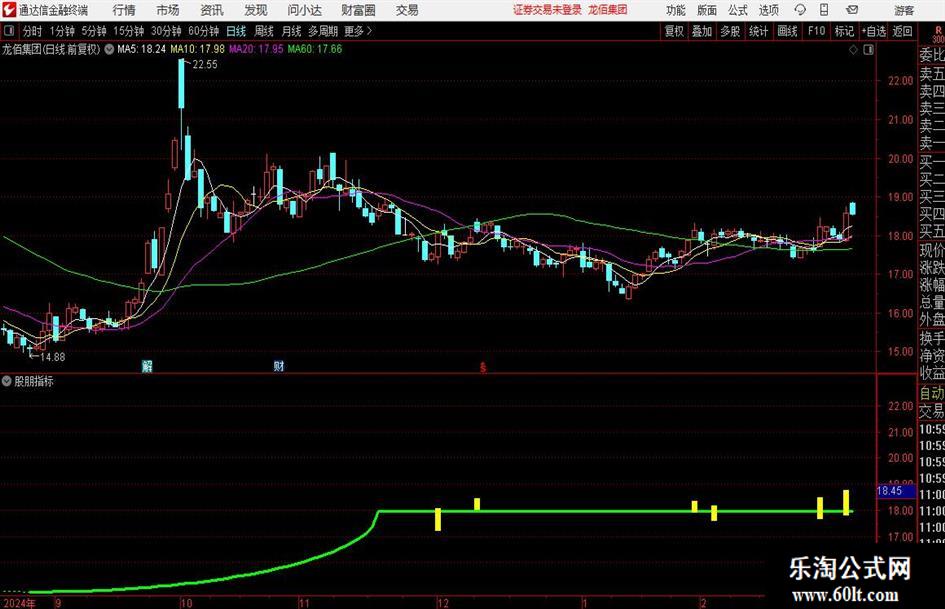The image size is (945, 609).
Task: Click the R 300 badge at top right
Action: click(938, 34)
